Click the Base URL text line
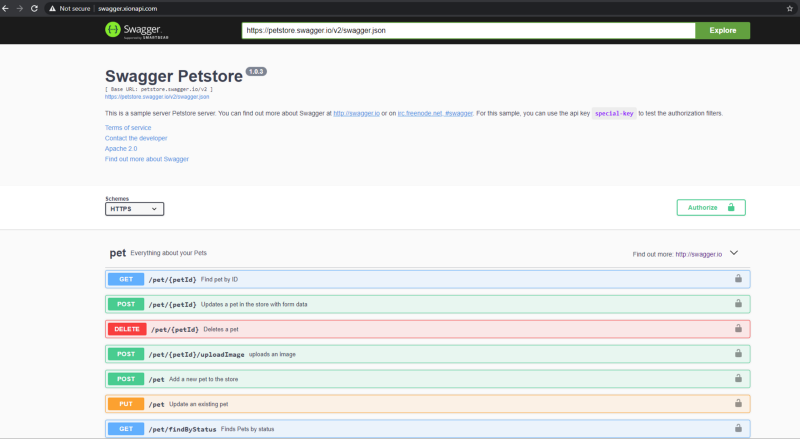This screenshot has height=439, width=800. coord(159,89)
